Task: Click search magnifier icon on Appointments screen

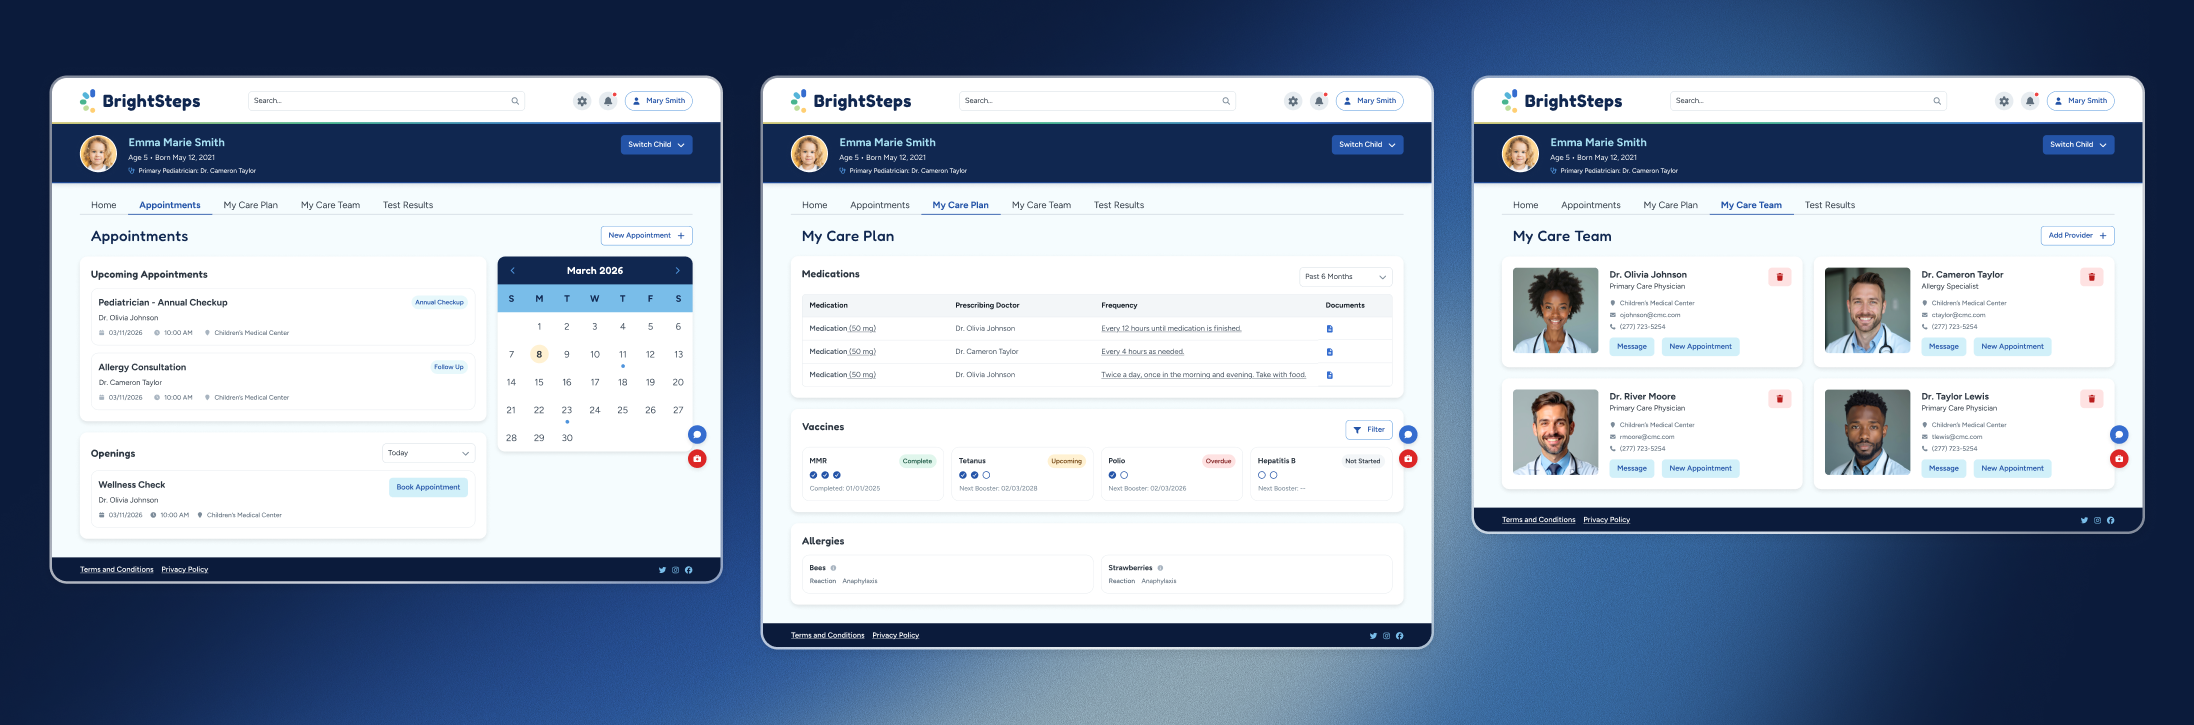Action: [x=515, y=101]
